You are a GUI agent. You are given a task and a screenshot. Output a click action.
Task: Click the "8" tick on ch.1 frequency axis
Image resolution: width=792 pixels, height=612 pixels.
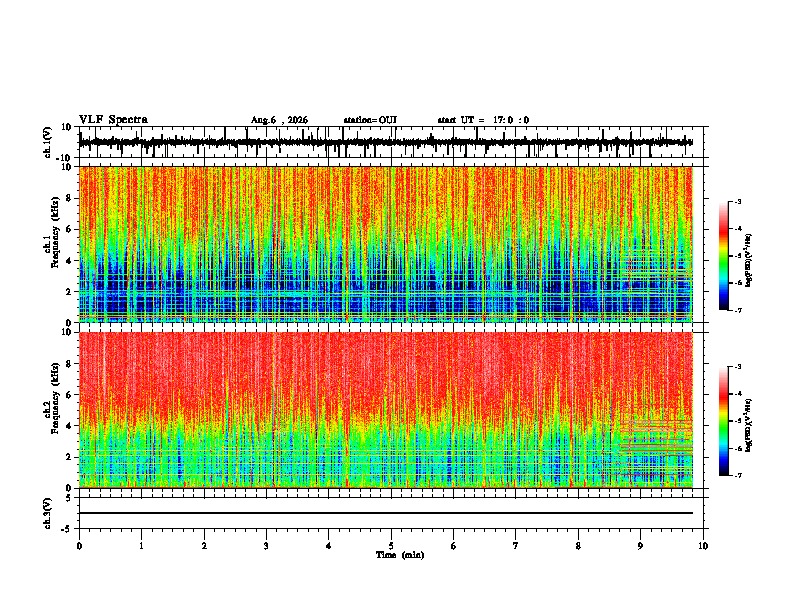pyautogui.click(x=70, y=198)
